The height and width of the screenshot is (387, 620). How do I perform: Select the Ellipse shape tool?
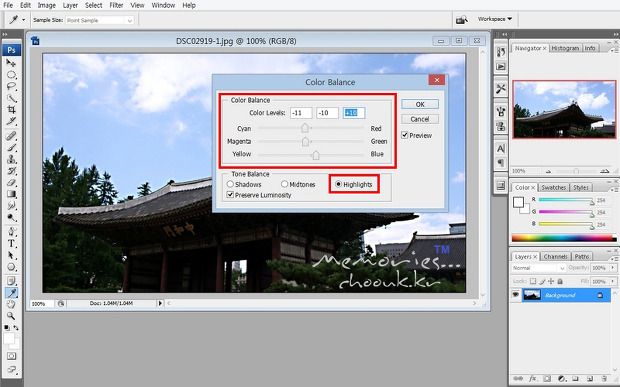click(x=11, y=266)
